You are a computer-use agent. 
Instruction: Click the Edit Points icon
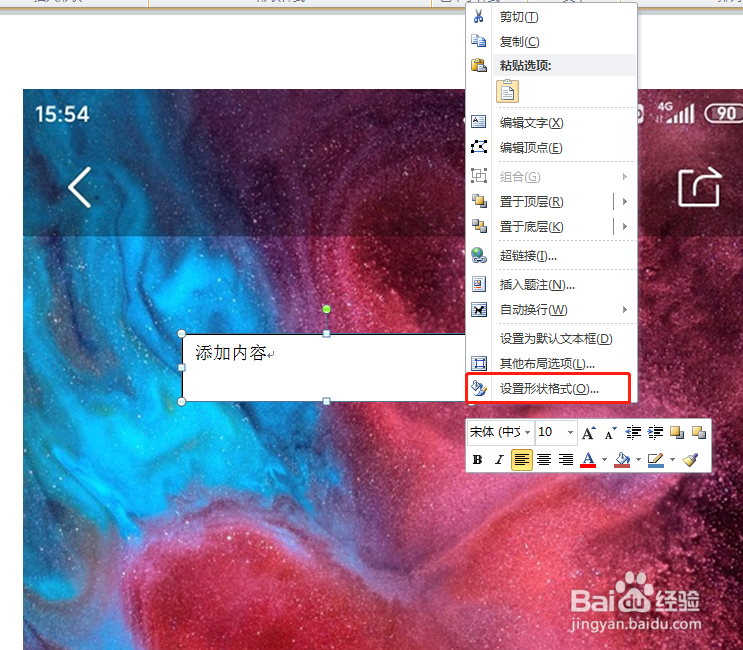479,147
